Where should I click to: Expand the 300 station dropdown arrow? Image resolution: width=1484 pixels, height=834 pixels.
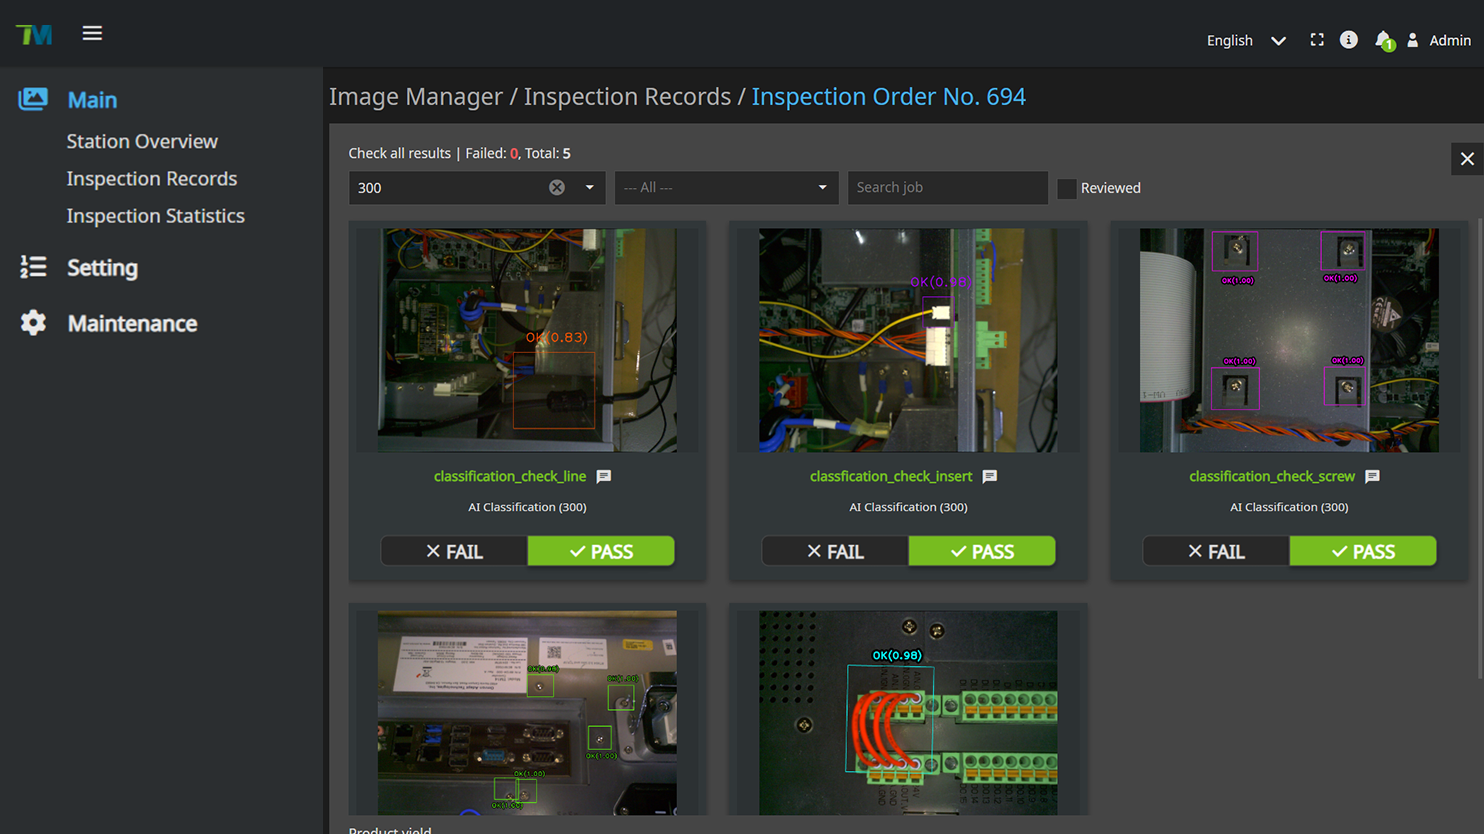point(589,188)
